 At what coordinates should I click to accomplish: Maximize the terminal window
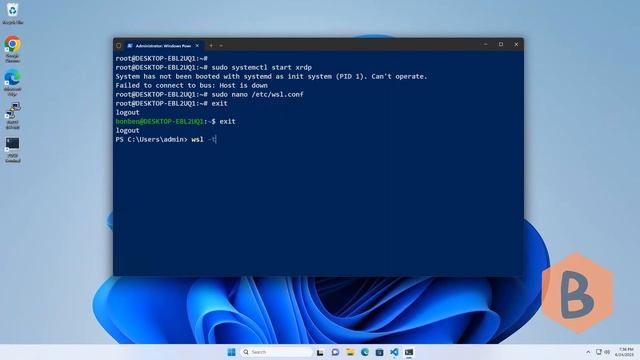[501, 44]
